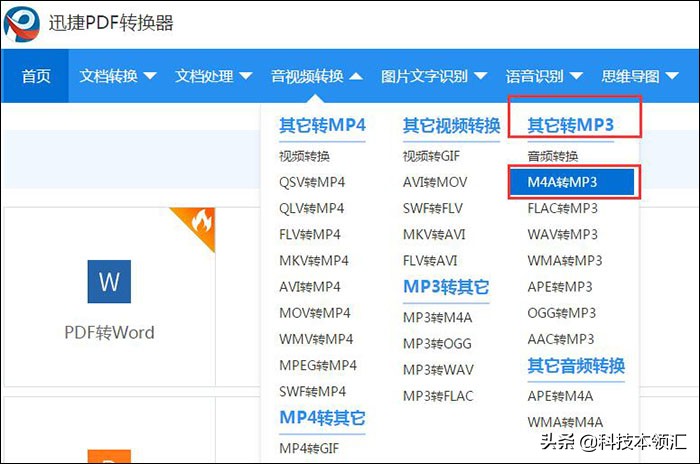Select FLV转MP4
This screenshot has height=464, width=700.
[310, 234]
